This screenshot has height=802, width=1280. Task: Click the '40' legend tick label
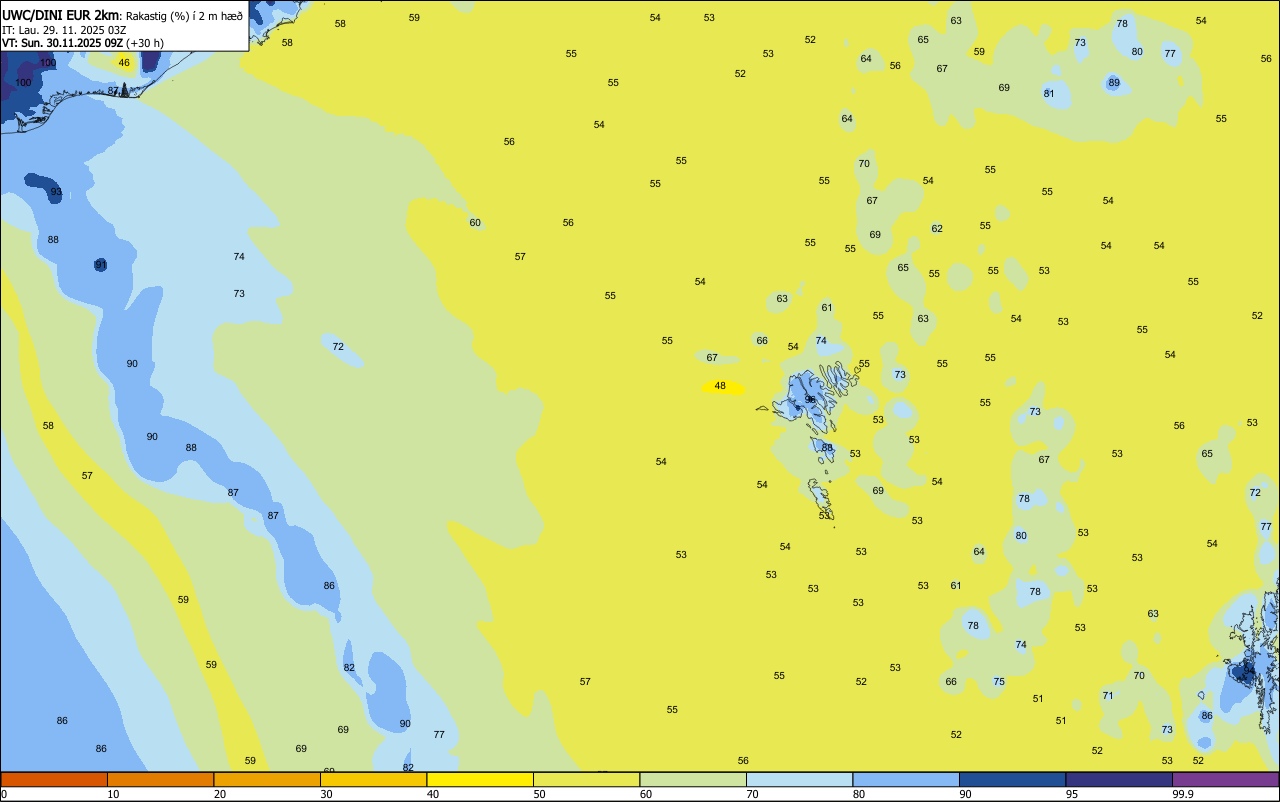(433, 794)
